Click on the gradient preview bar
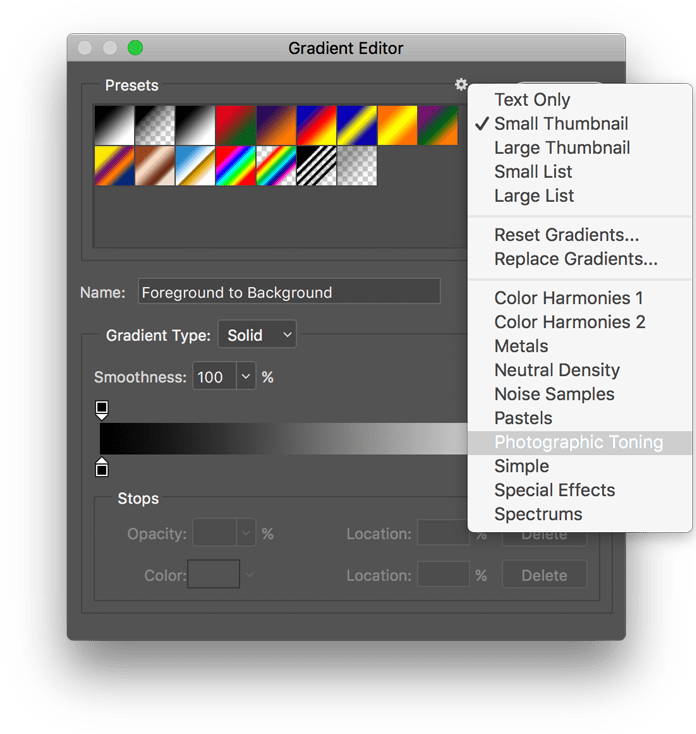The width and height of the screenshot is (696, 734). tap(284, 439)
